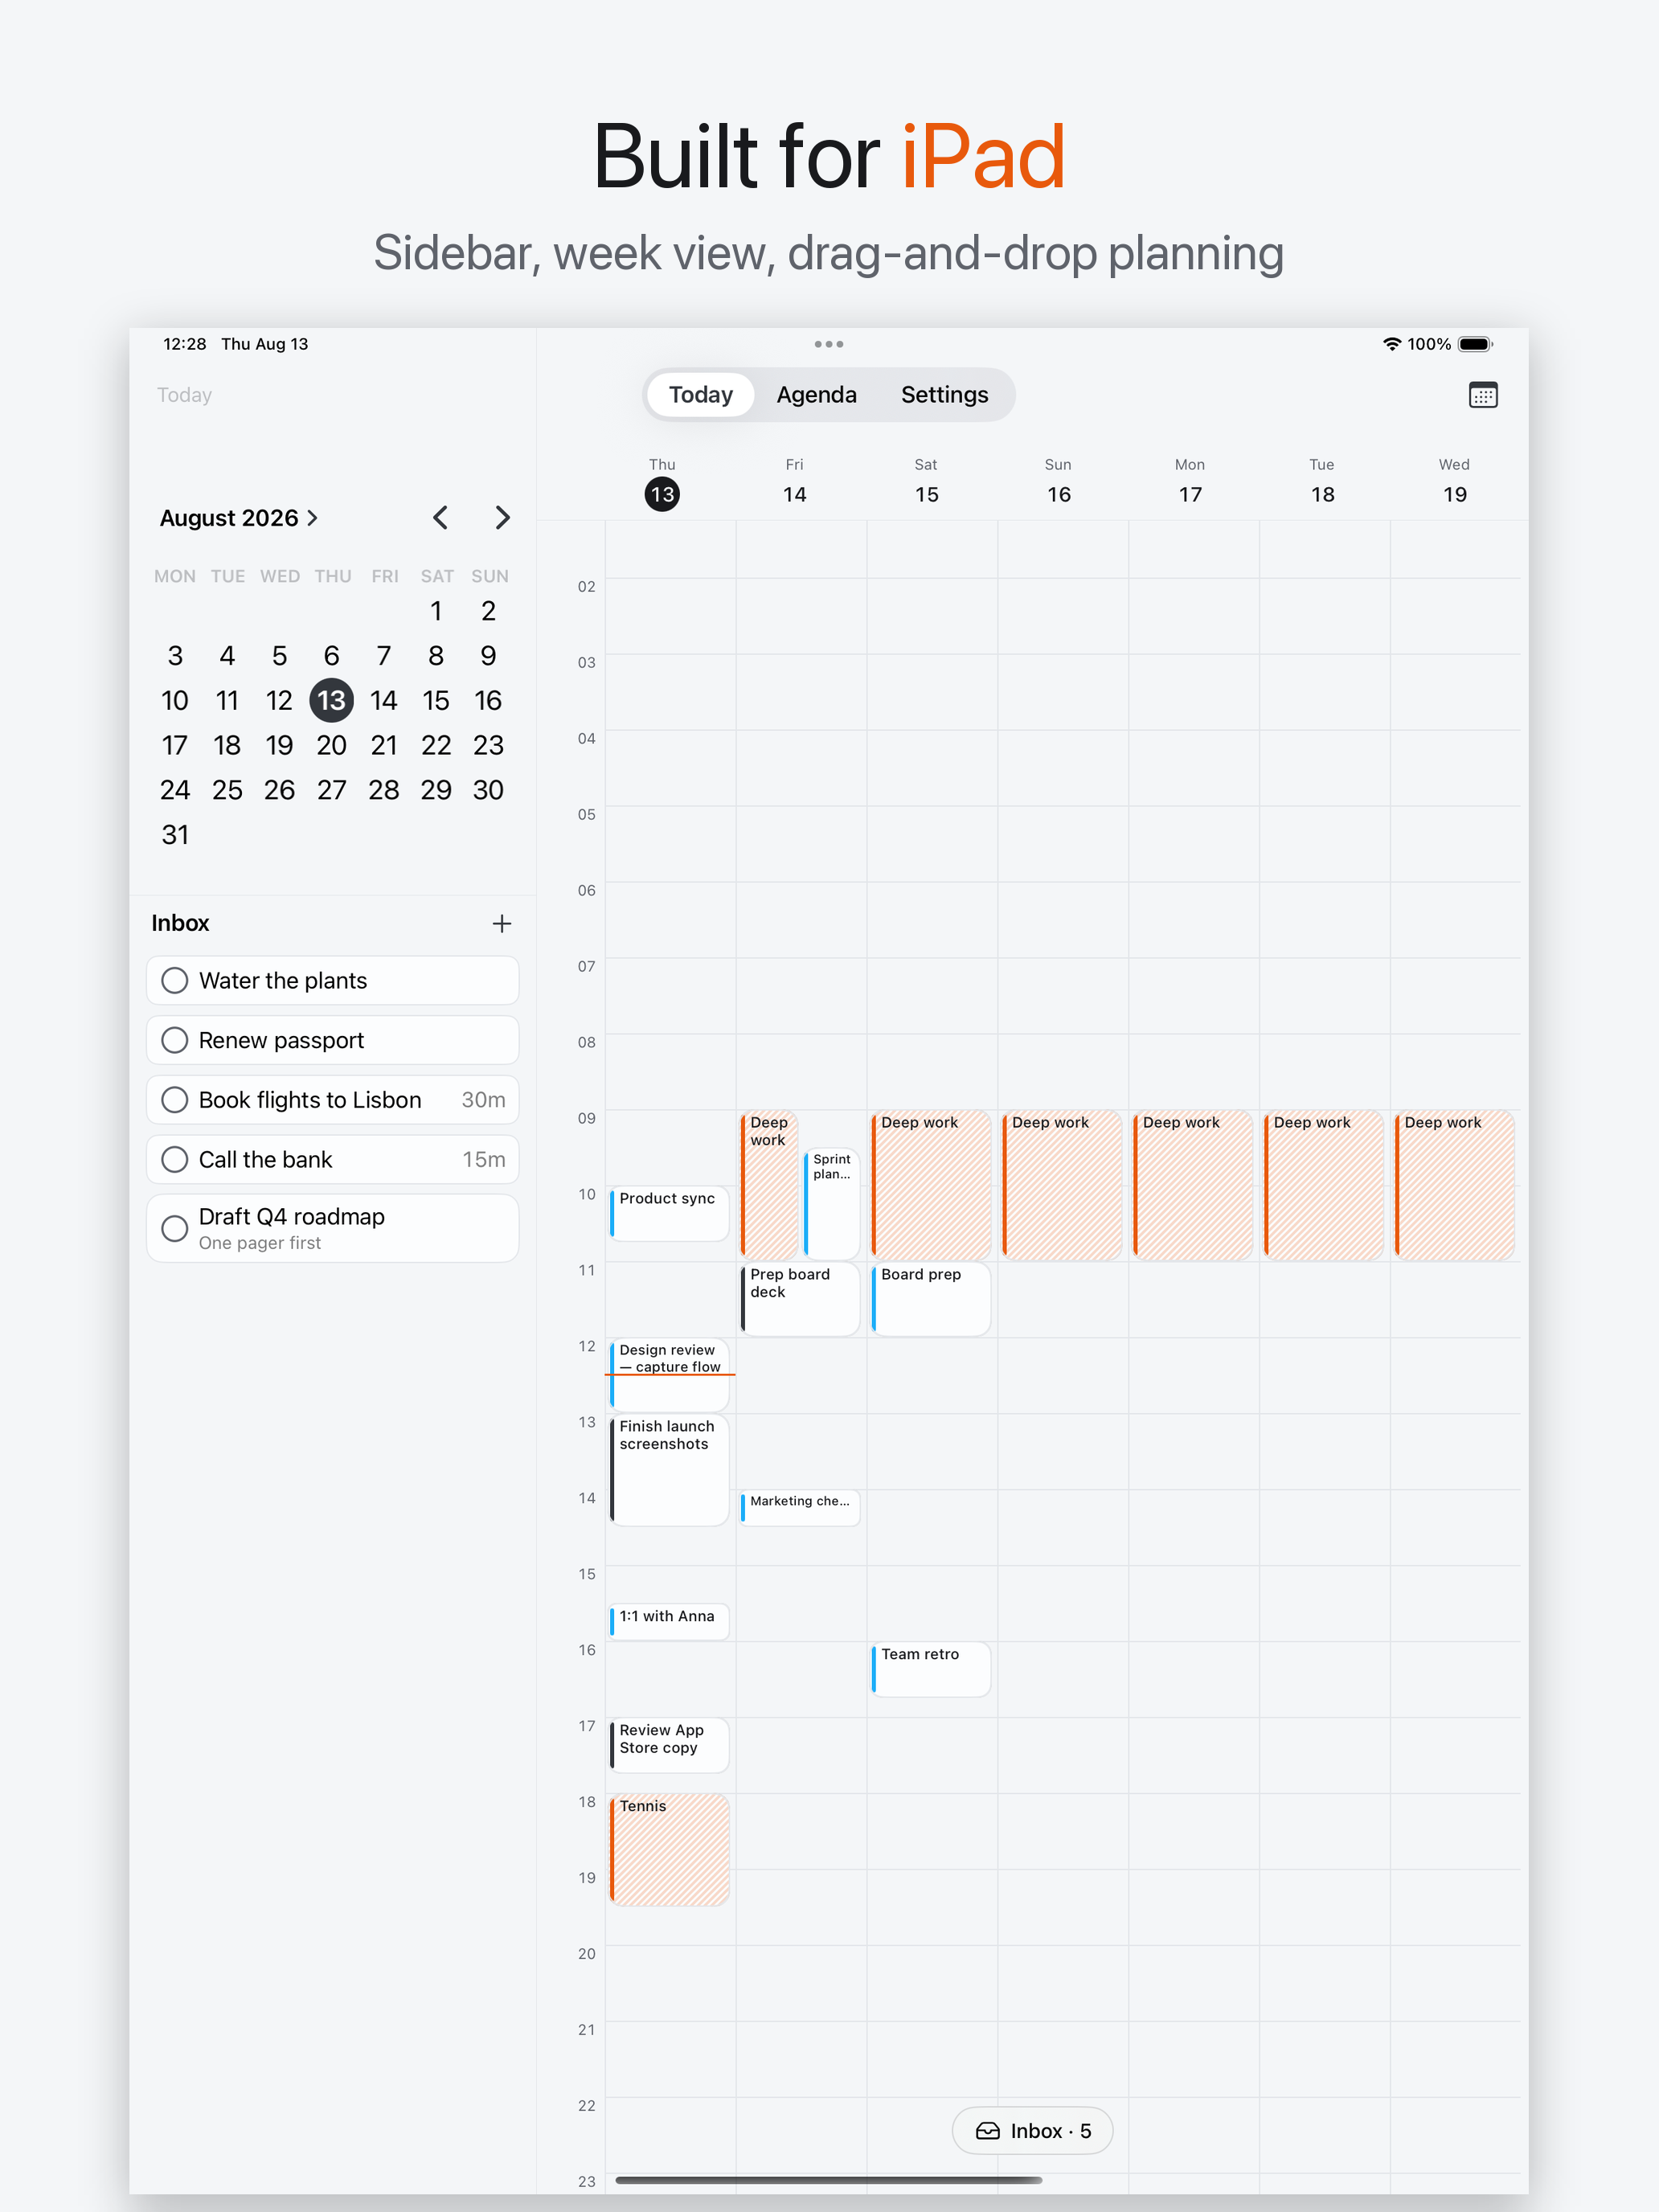Open the Tennis event block

pyautogui.click(x=669, y=1849)
